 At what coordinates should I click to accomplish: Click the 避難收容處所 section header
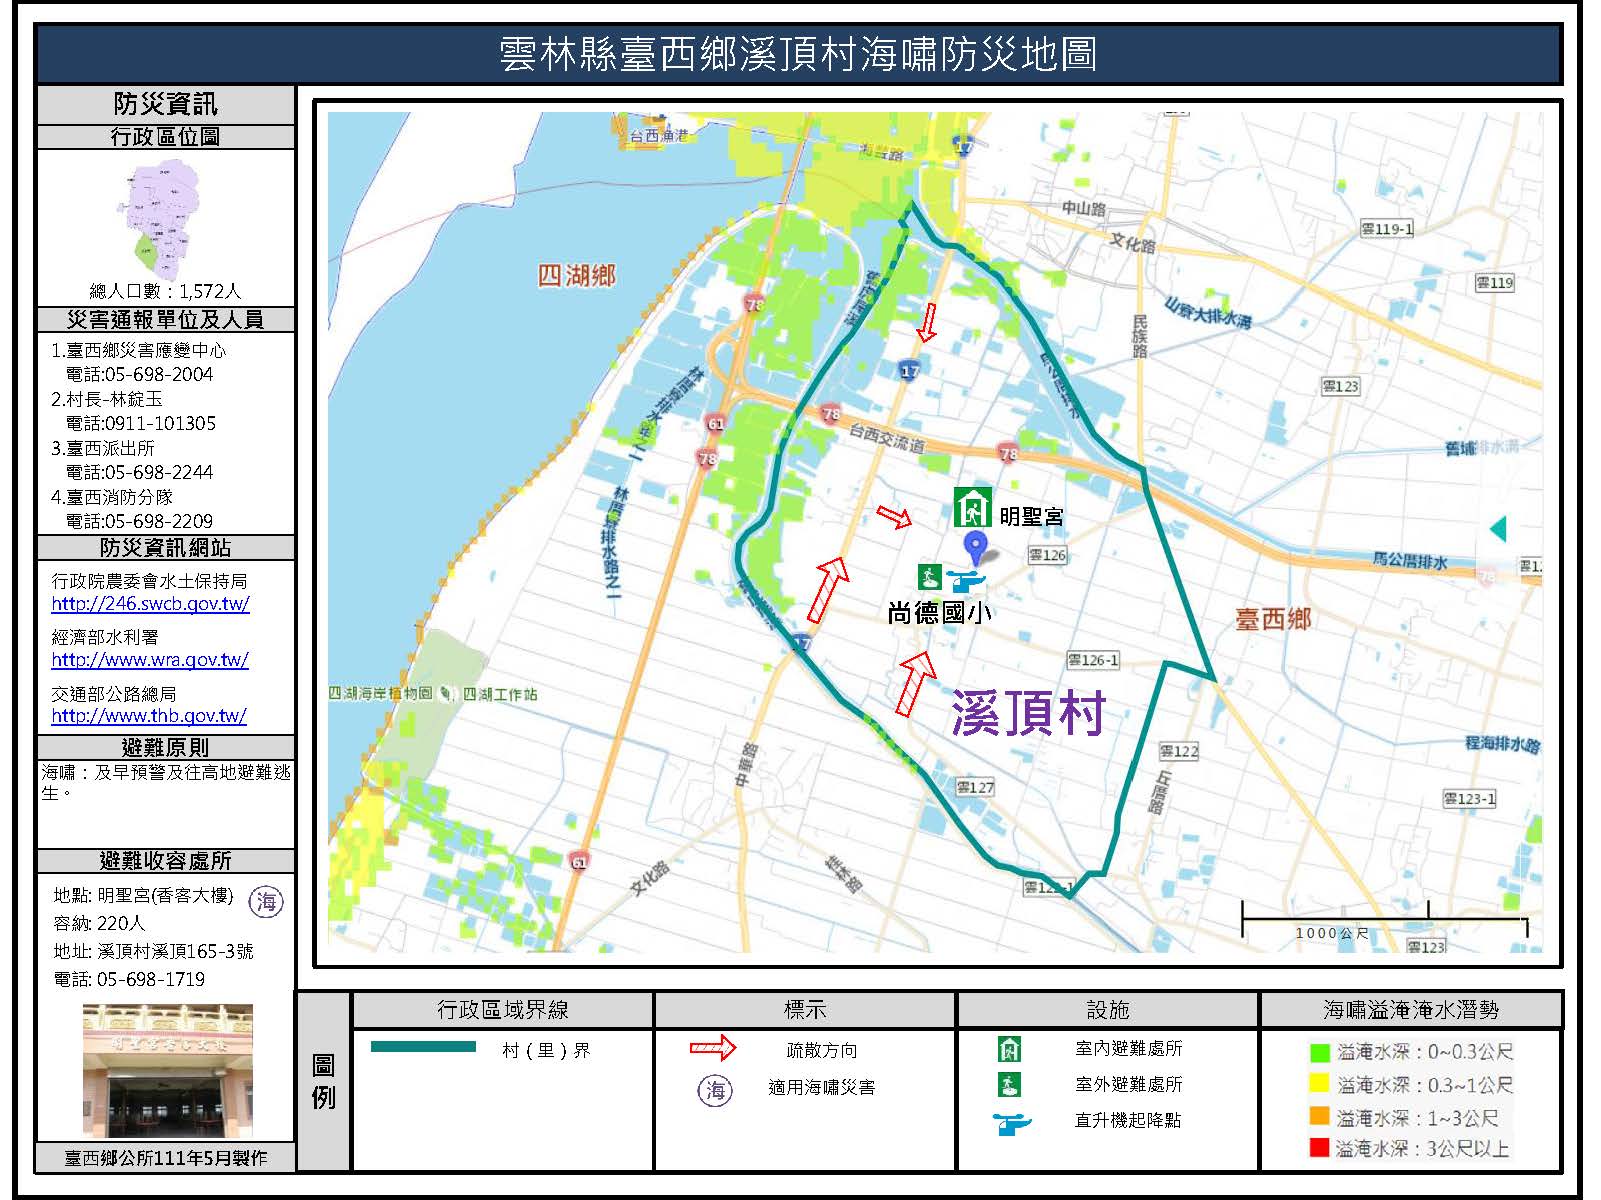(166, 861)
